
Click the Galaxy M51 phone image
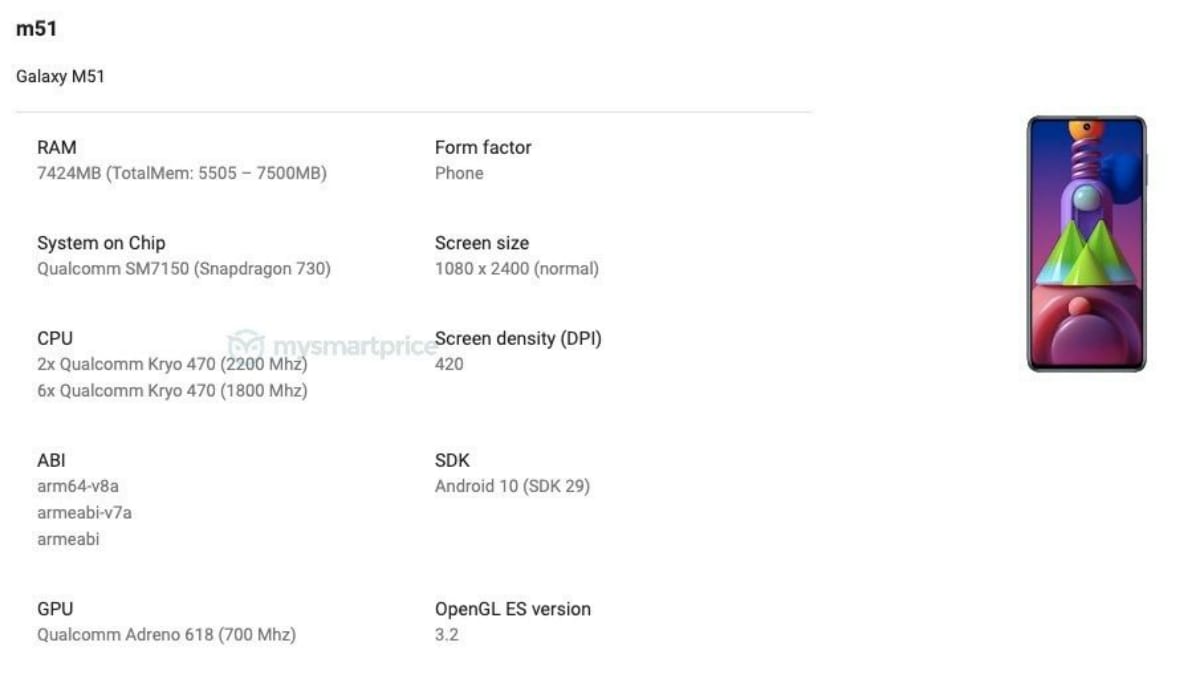(1087, 243)
